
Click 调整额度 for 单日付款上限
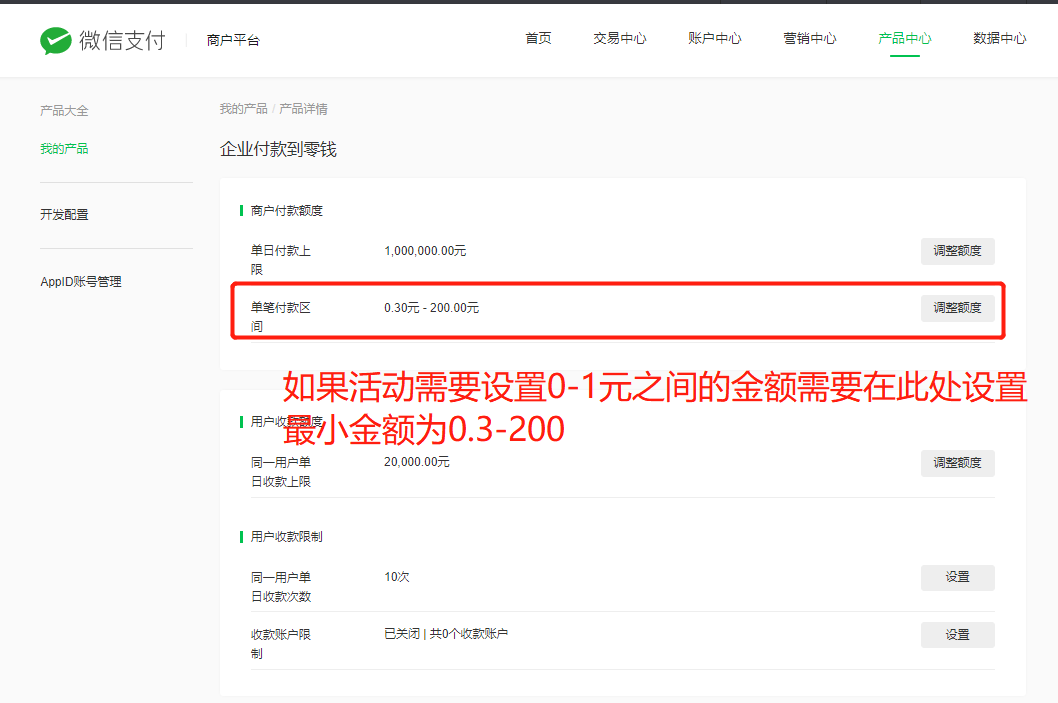pyautogui.click(x=957, y=251)
